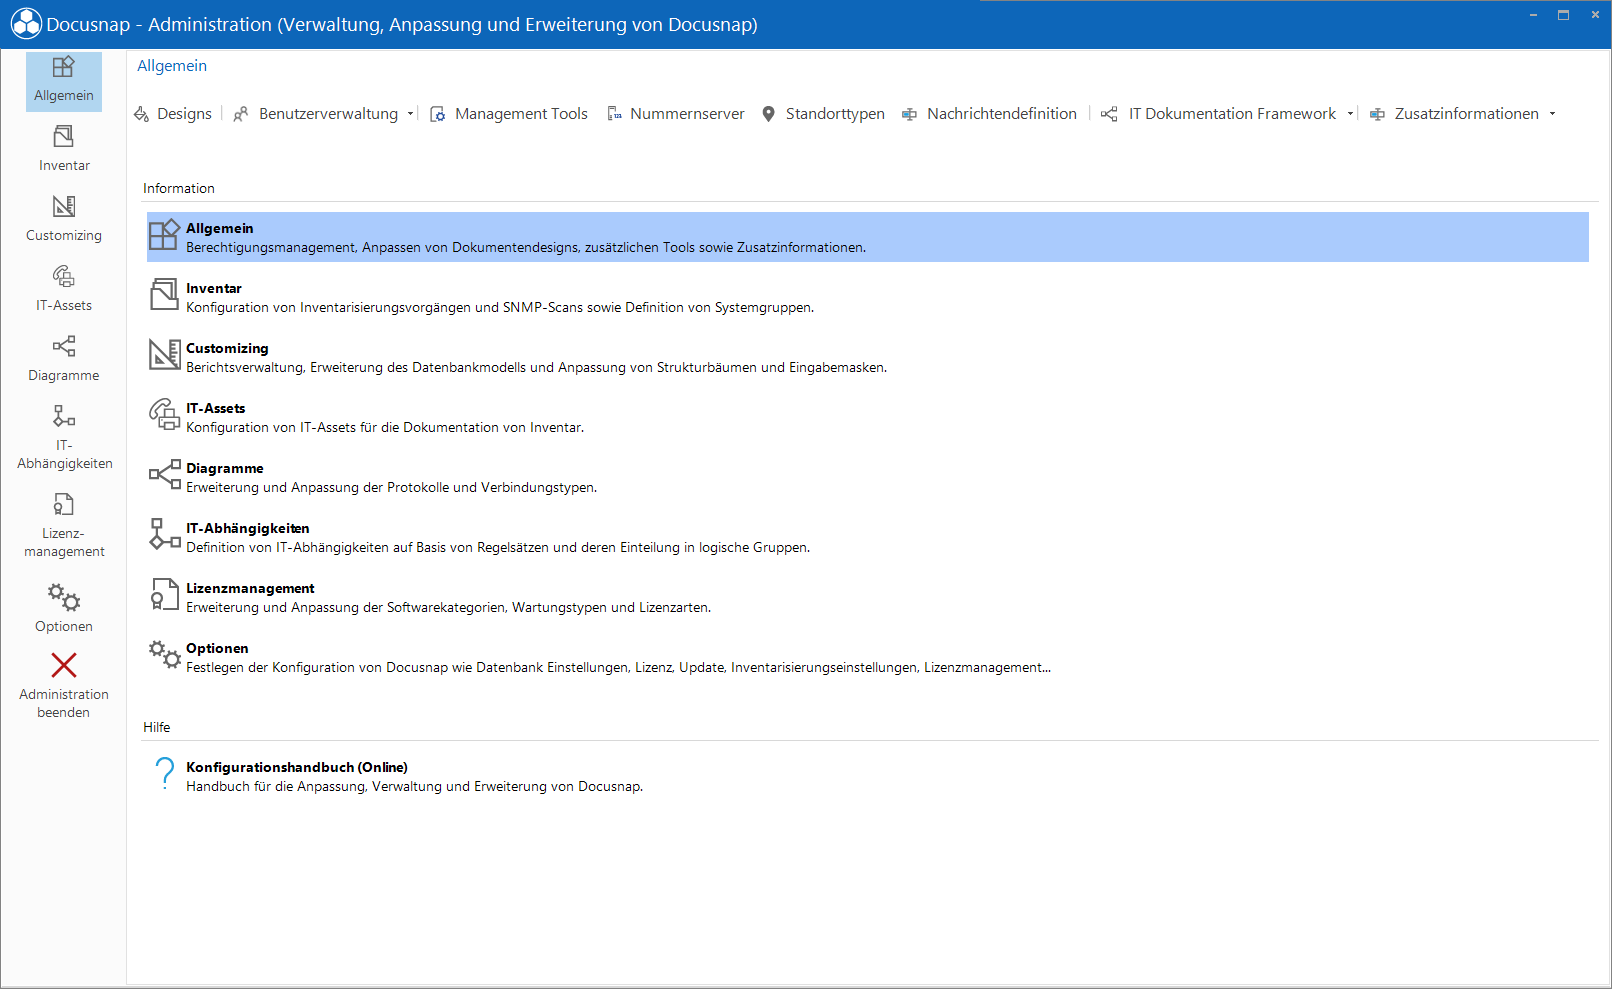The height and width of the screenshot is (989, 1612).
Task: Expand the Benutzerverwaltung dropdown arrow
Action: 410,114
